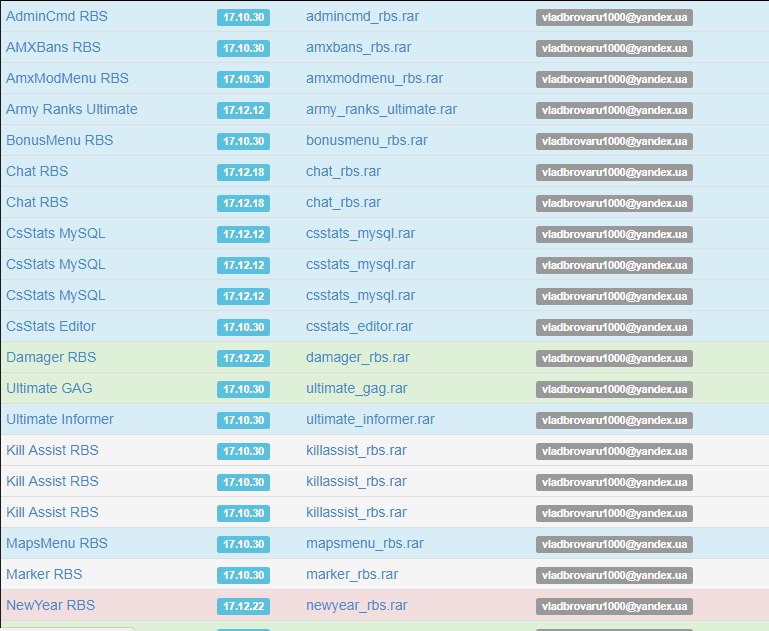Click version 17.12.12 in Army Ranks Ultimate row
The height and width of the screenshot is (631, 769).
pos(243,110)
